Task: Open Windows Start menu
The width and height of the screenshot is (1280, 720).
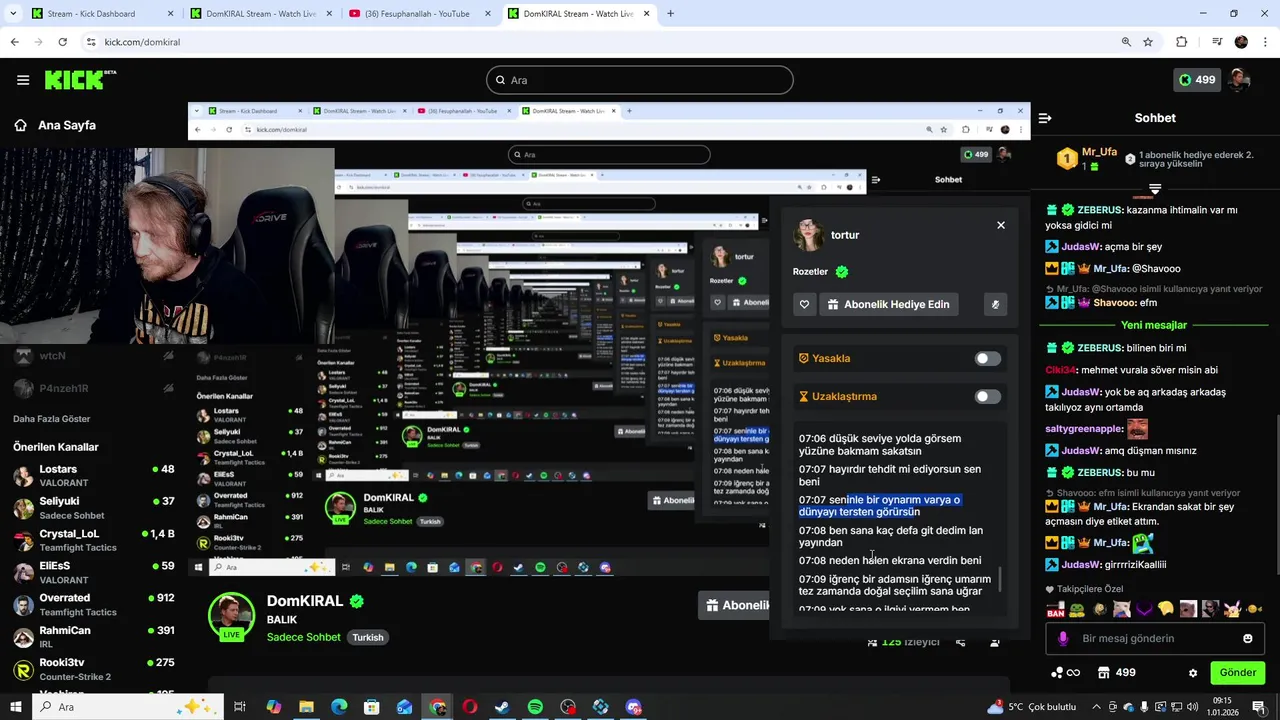Action: [15, 707]
